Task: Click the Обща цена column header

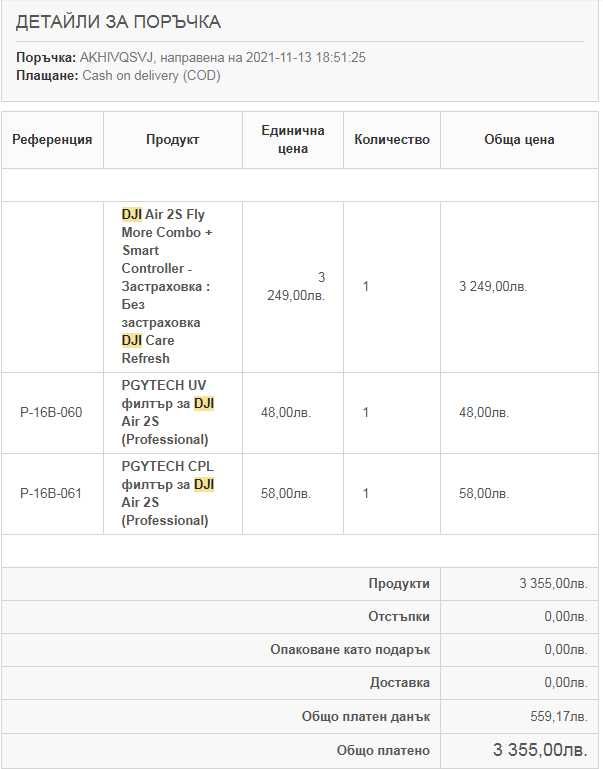Action: (x=519, y=140)
